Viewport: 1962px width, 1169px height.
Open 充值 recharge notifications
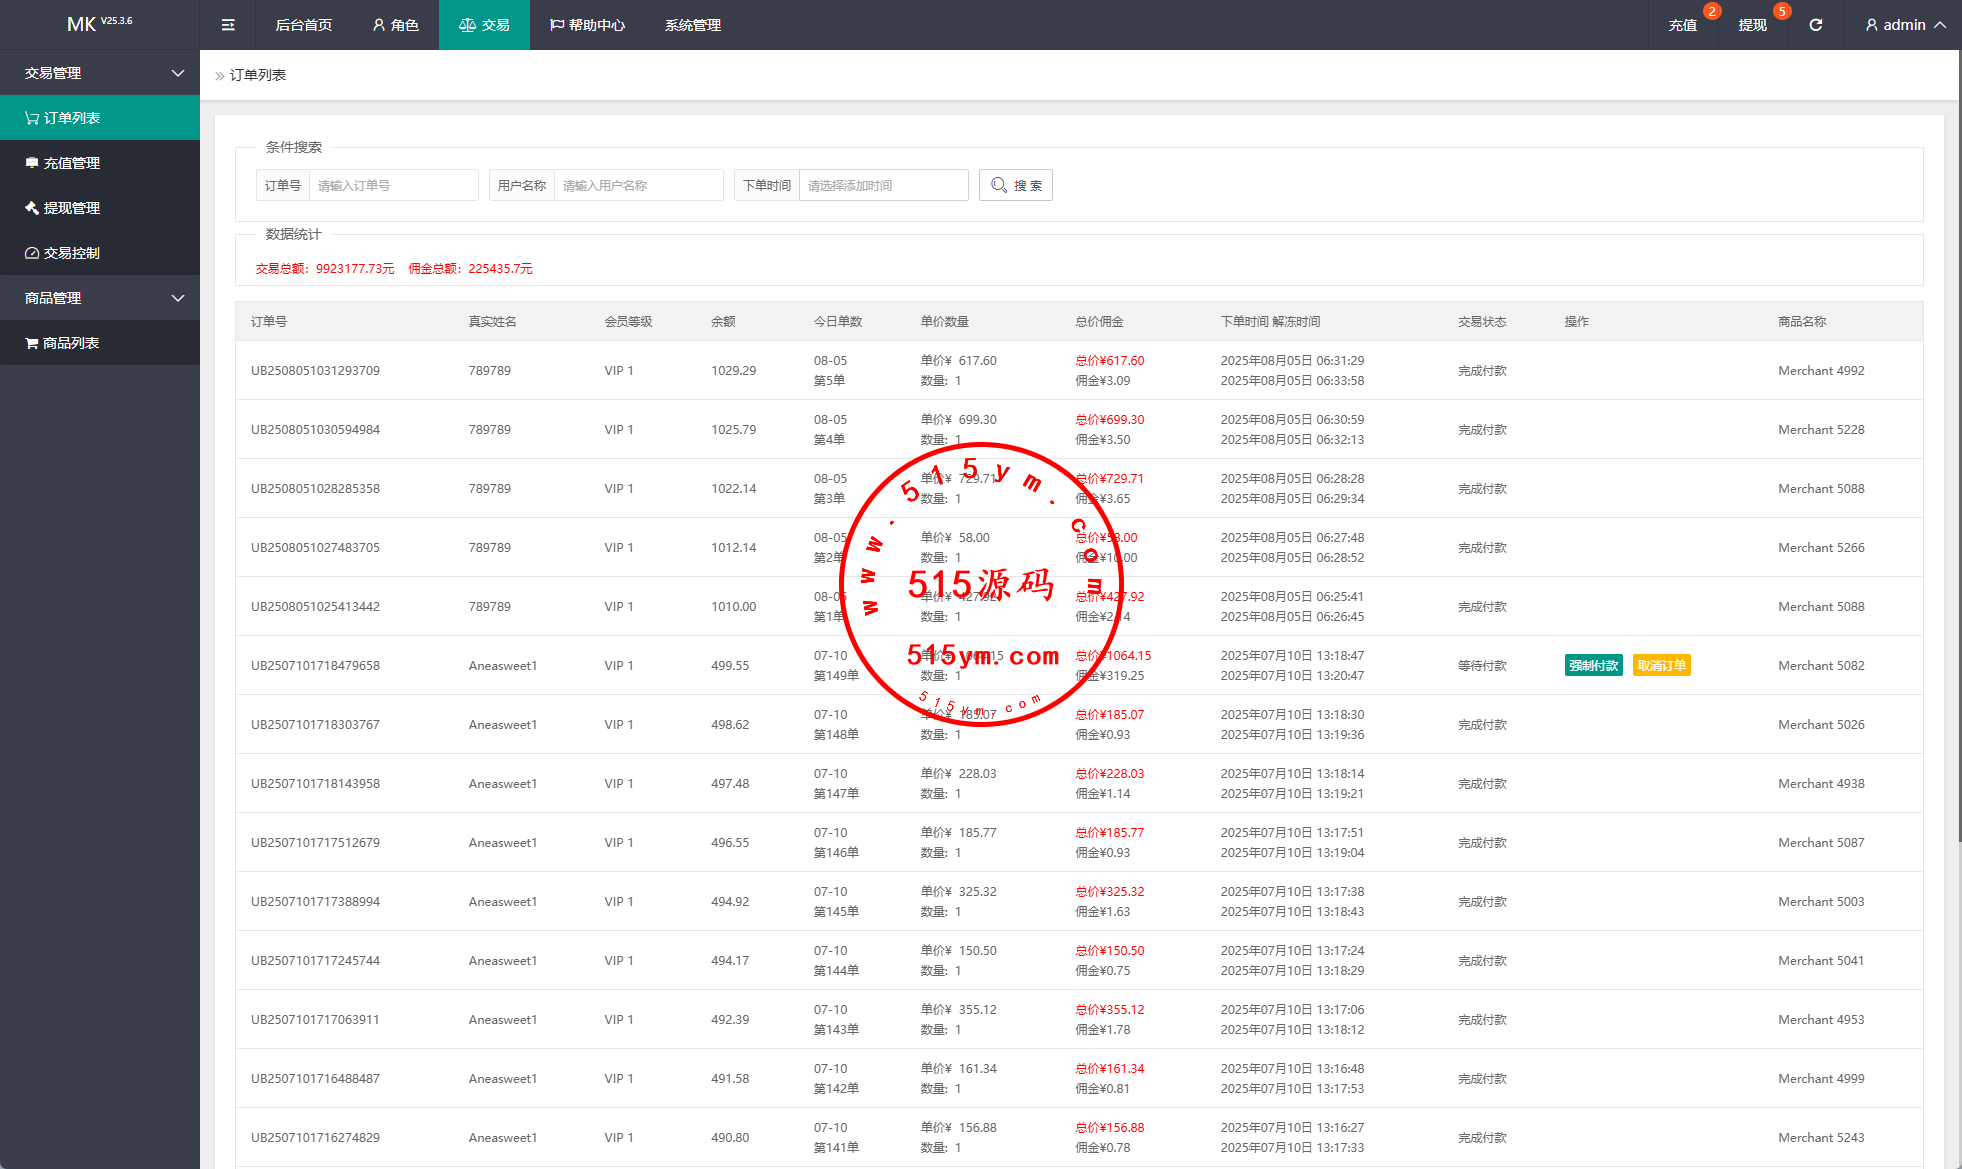click(1683, 25)
